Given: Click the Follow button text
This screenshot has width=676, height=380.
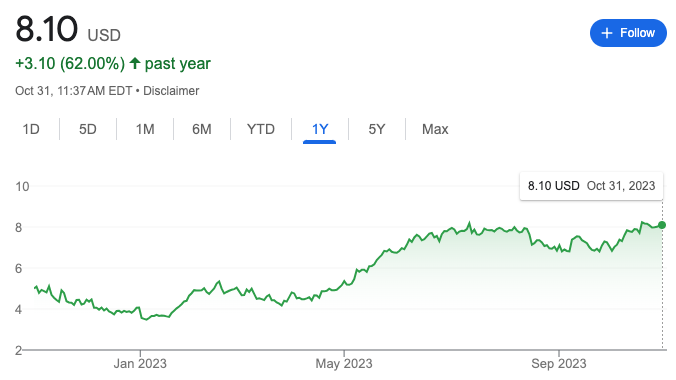Looking at the screenshot, I should pos(637,33).
